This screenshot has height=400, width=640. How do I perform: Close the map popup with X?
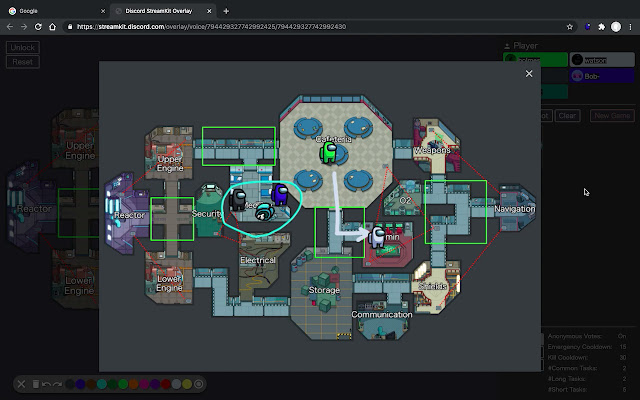click(529, 73)
